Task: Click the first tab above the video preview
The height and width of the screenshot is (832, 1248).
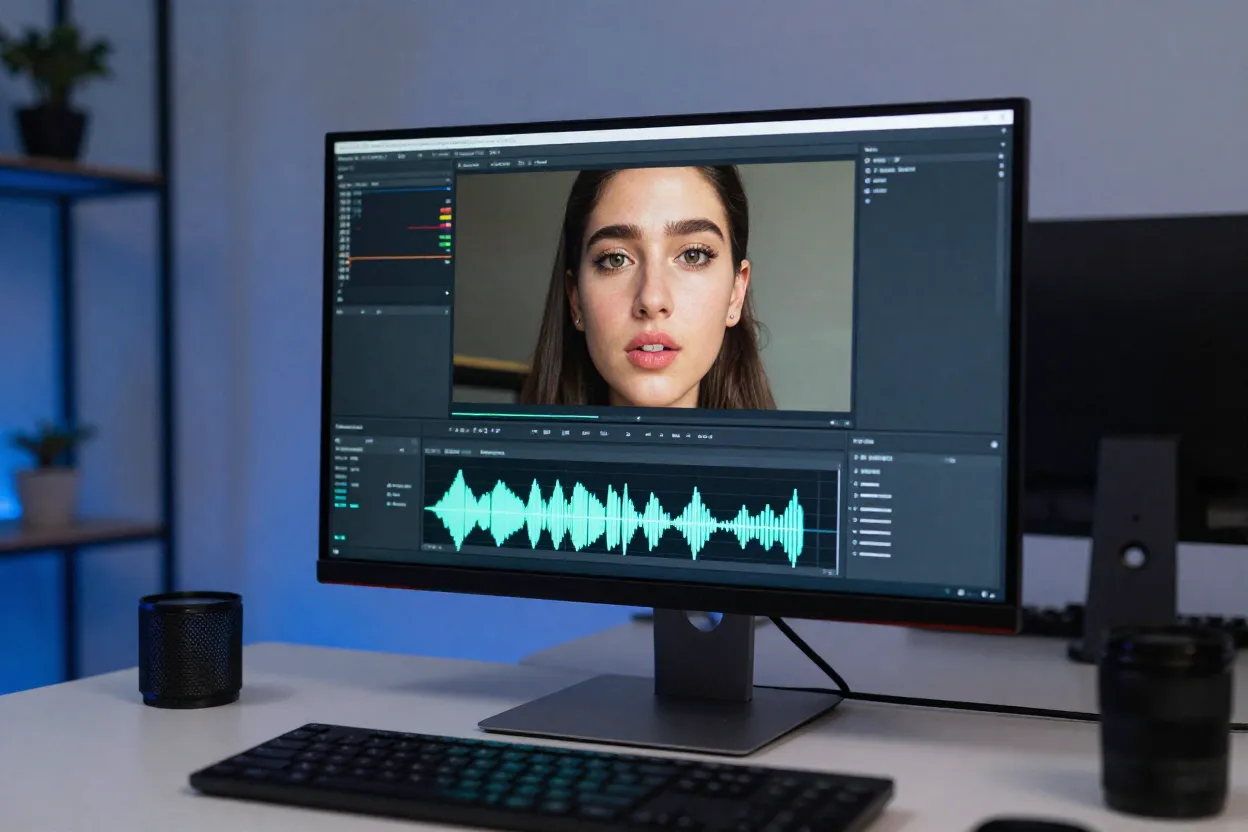Action: [468, 164]
